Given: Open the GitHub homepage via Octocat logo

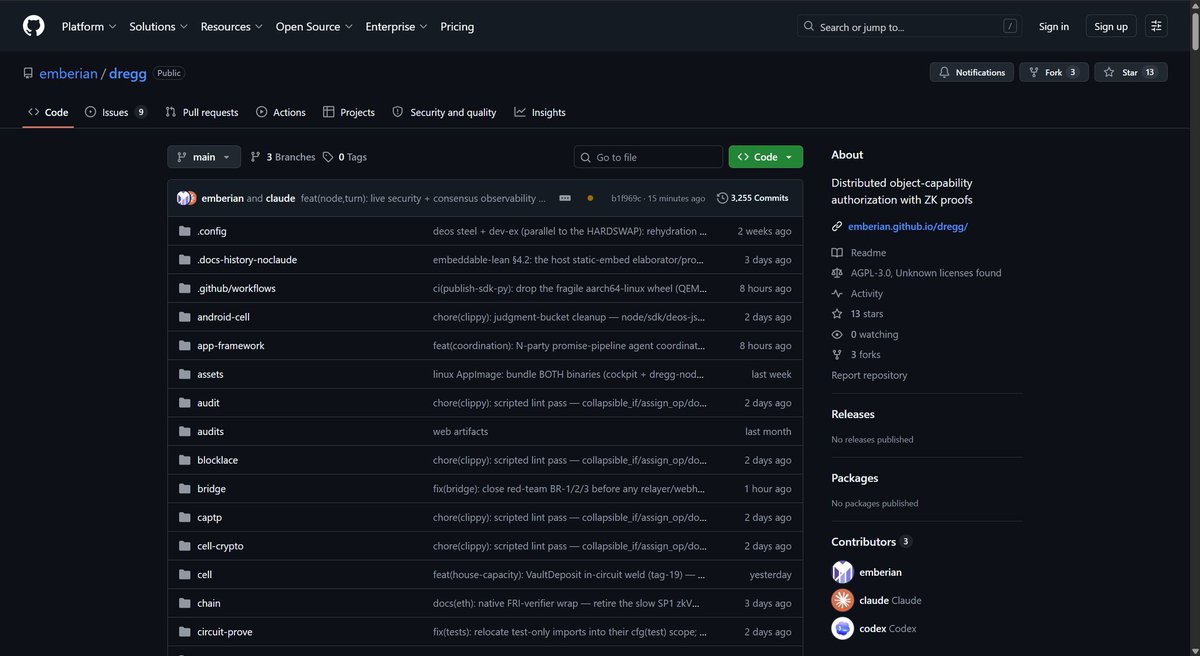Looking at the screenshot, I should 33,26.
